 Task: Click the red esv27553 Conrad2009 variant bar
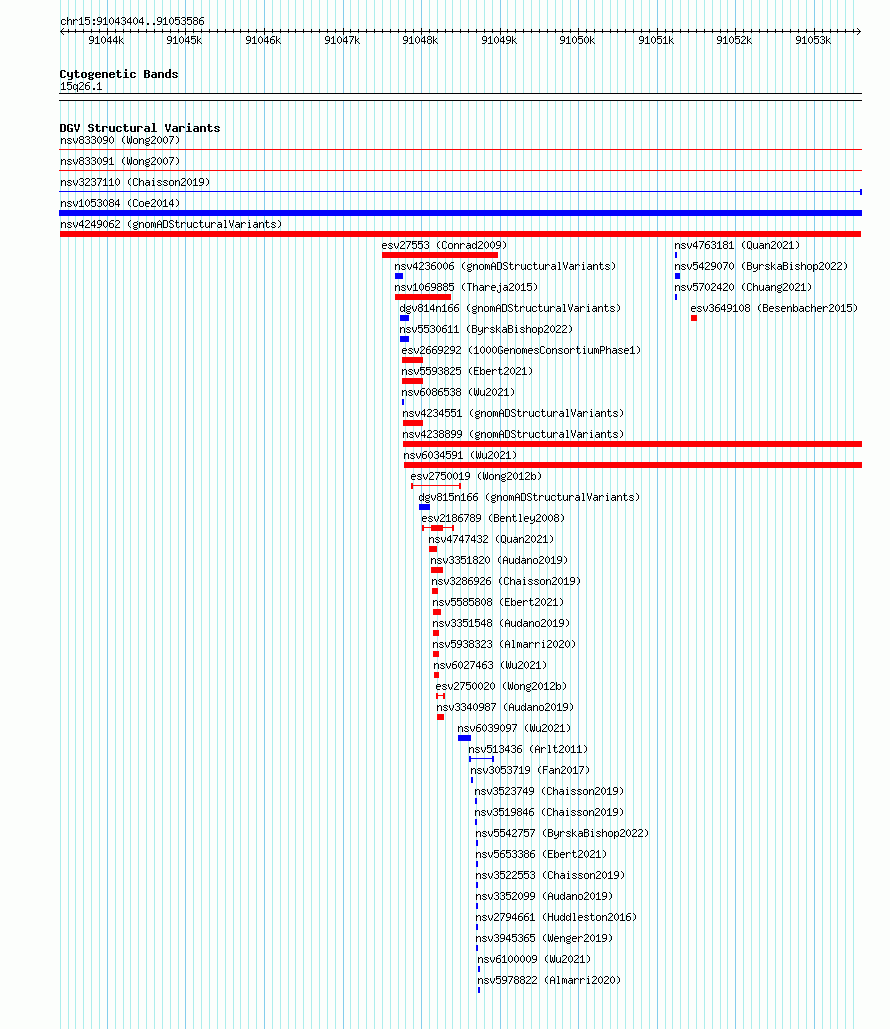[440, 255]
